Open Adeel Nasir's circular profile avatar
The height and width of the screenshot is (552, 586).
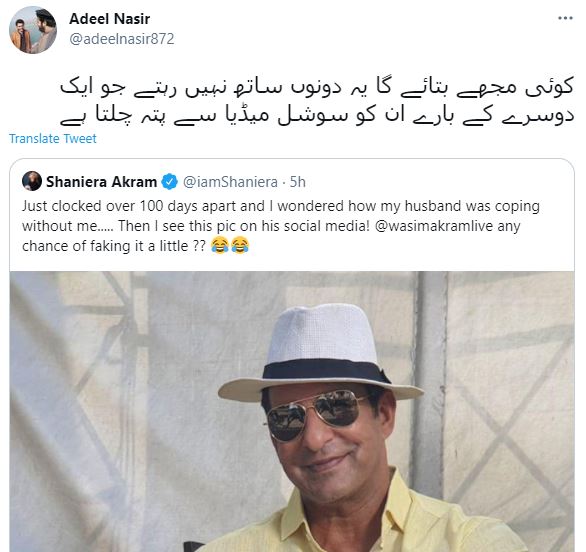pos(33,30)
